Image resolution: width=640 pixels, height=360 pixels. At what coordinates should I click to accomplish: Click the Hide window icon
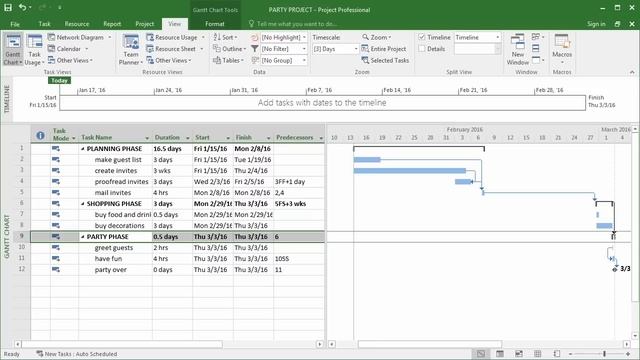click(536, 60)
